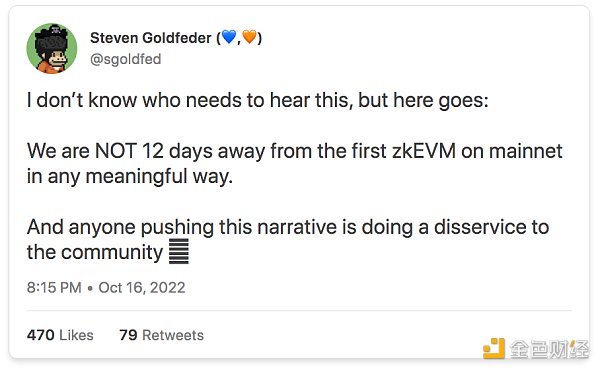Click the blue heart emoji in name

click(229, 37)
